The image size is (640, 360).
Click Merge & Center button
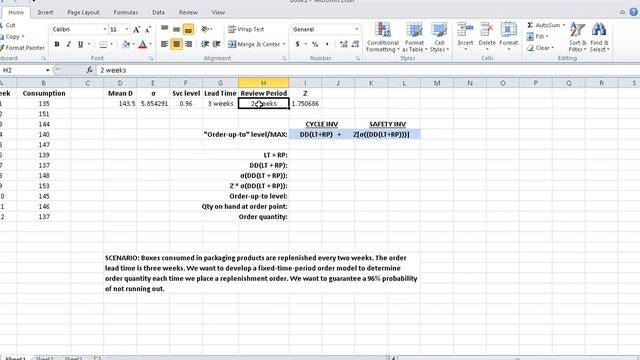[x=254, y=44]
